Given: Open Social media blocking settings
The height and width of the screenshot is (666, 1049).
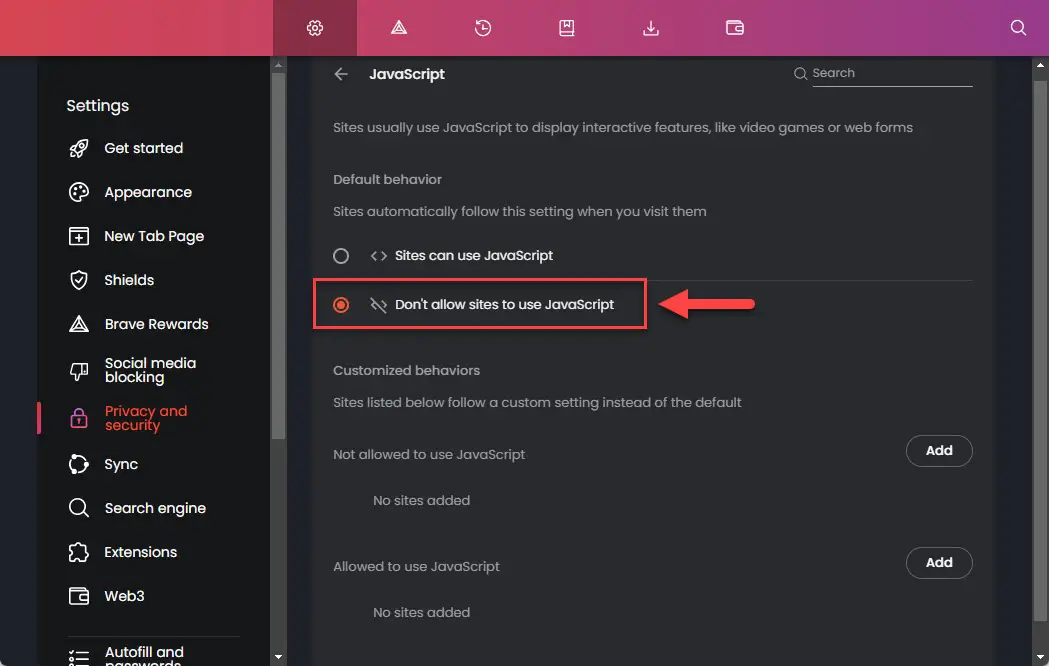Looking at the screenshot, I should [x=151, y=370].
